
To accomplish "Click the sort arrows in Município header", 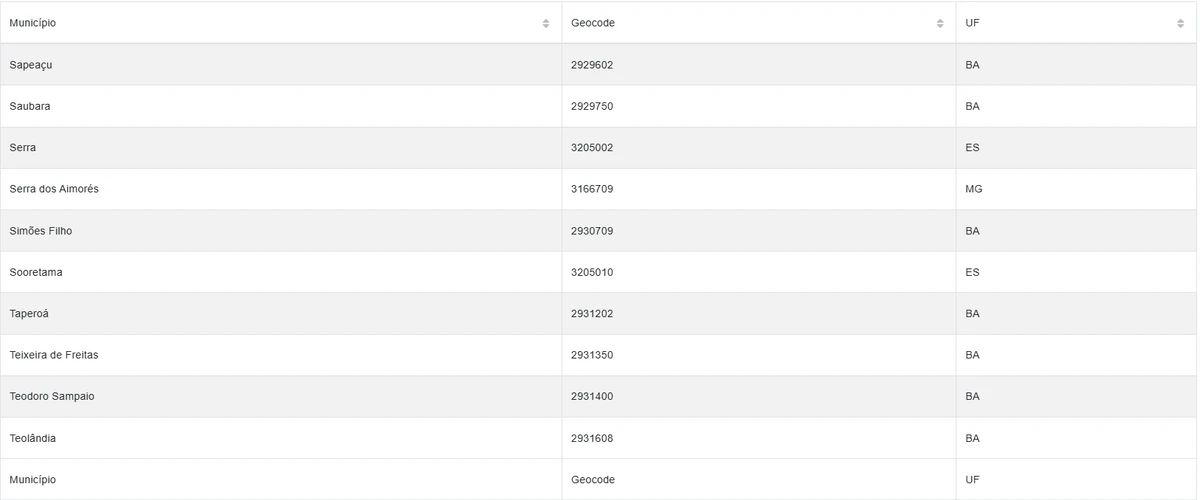I will click(x=546, y=23).
